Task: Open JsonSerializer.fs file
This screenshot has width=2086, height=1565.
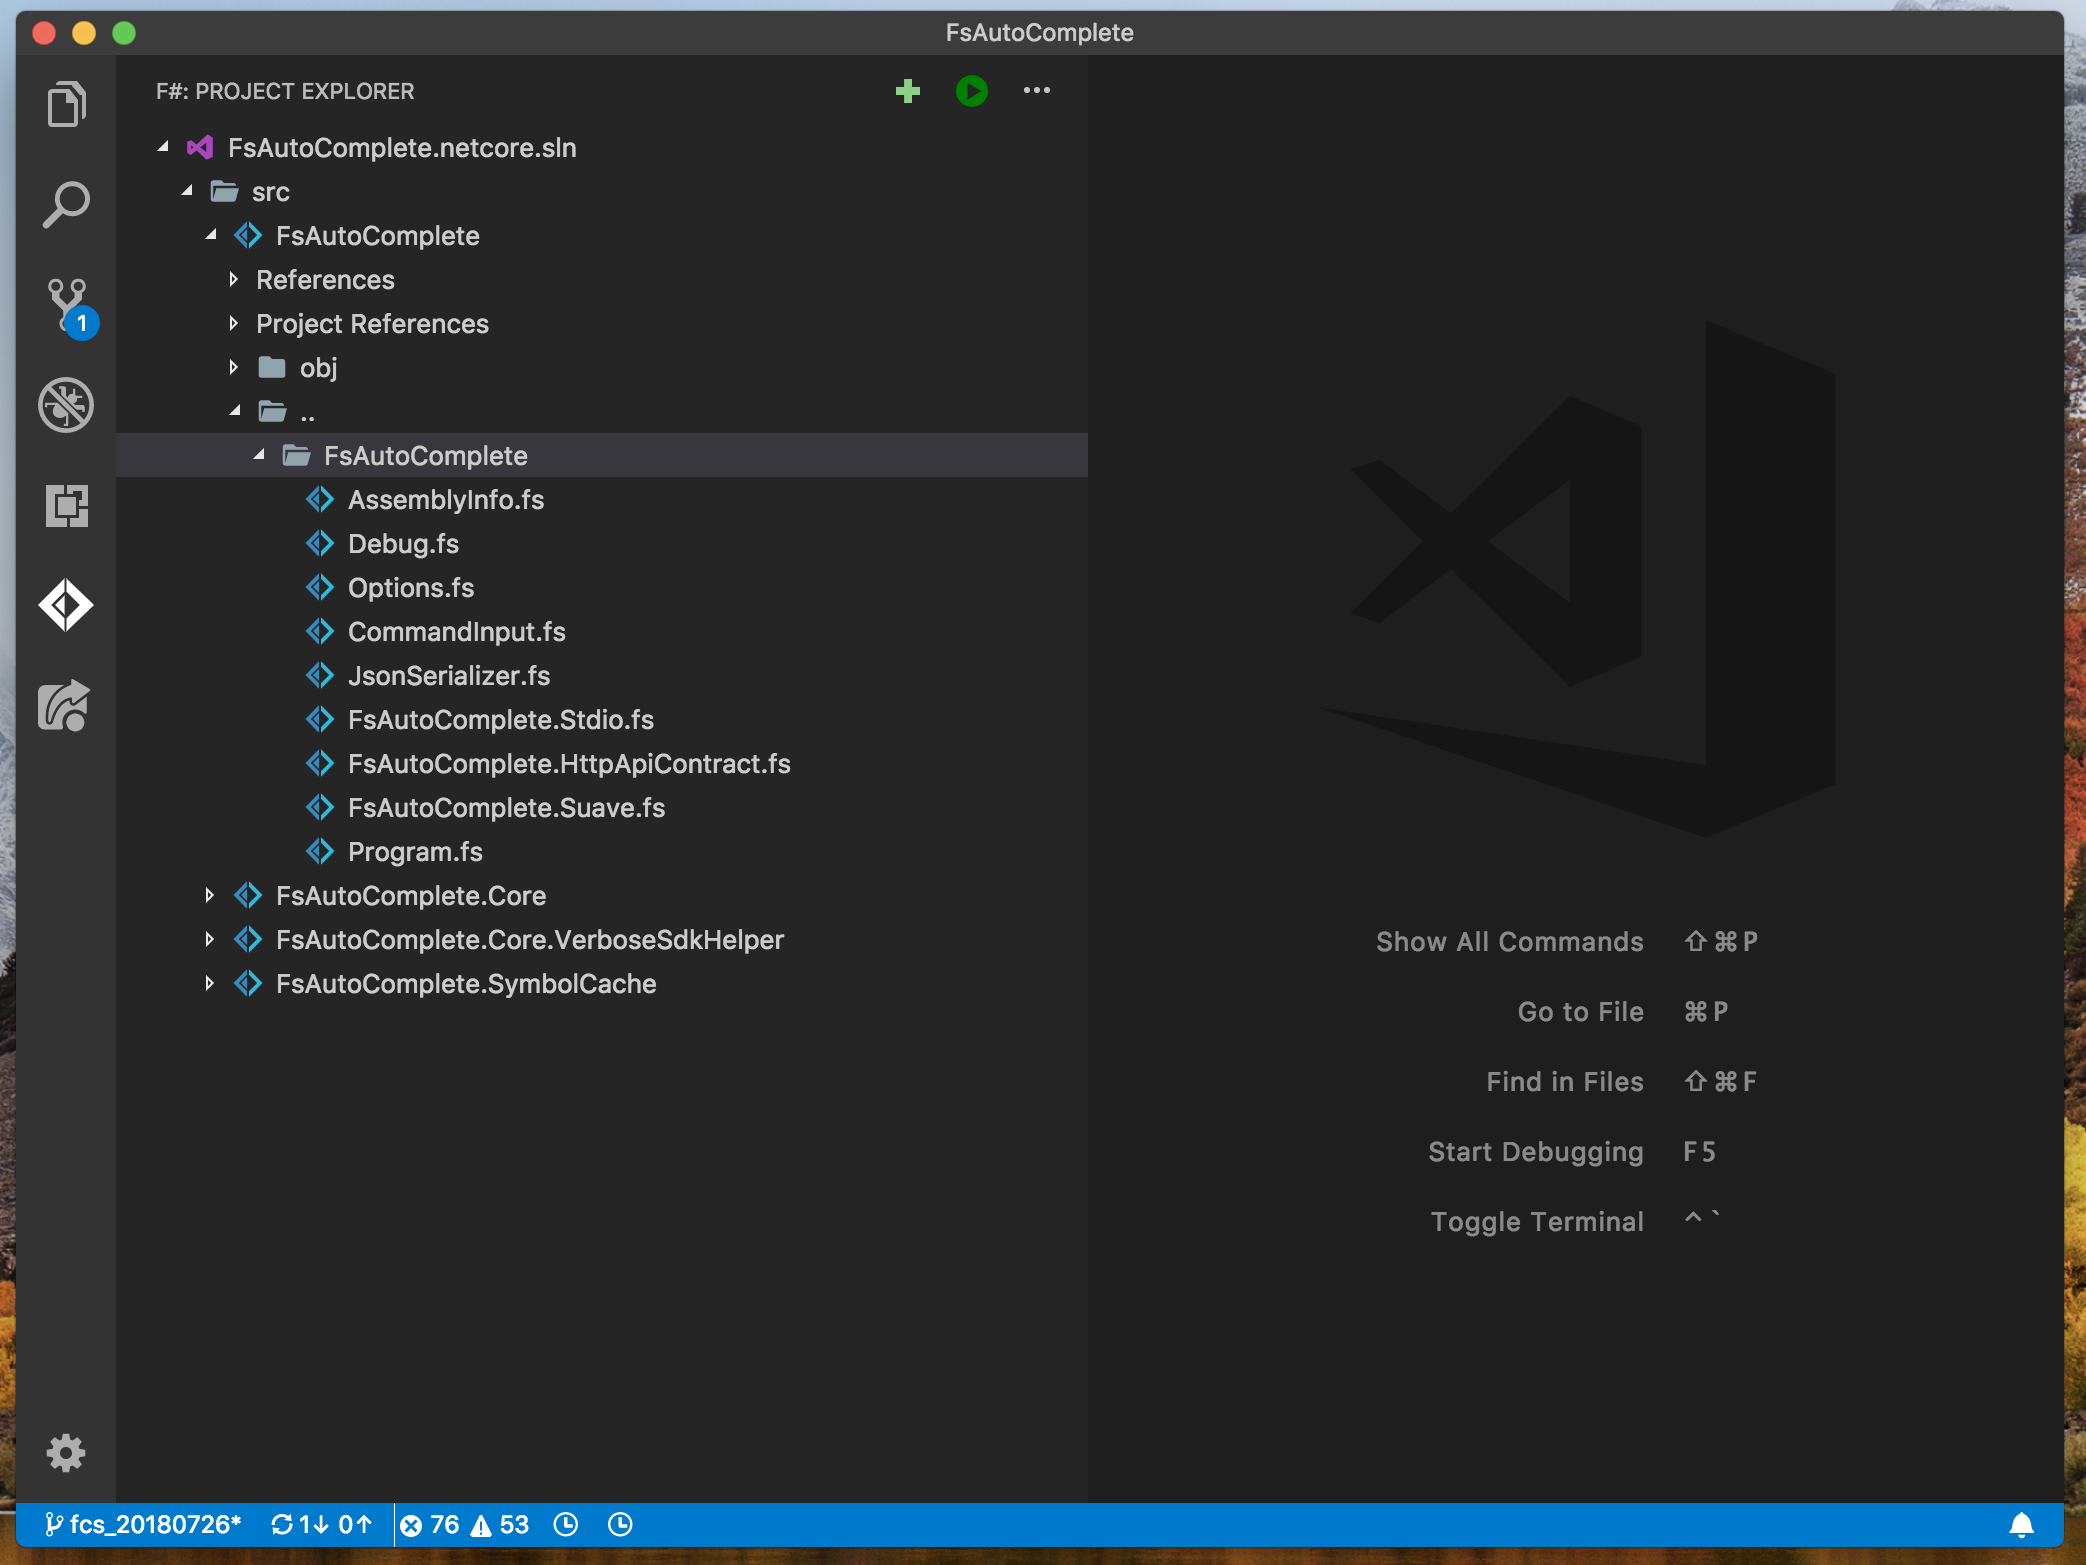Action: [x=449, y=676]
